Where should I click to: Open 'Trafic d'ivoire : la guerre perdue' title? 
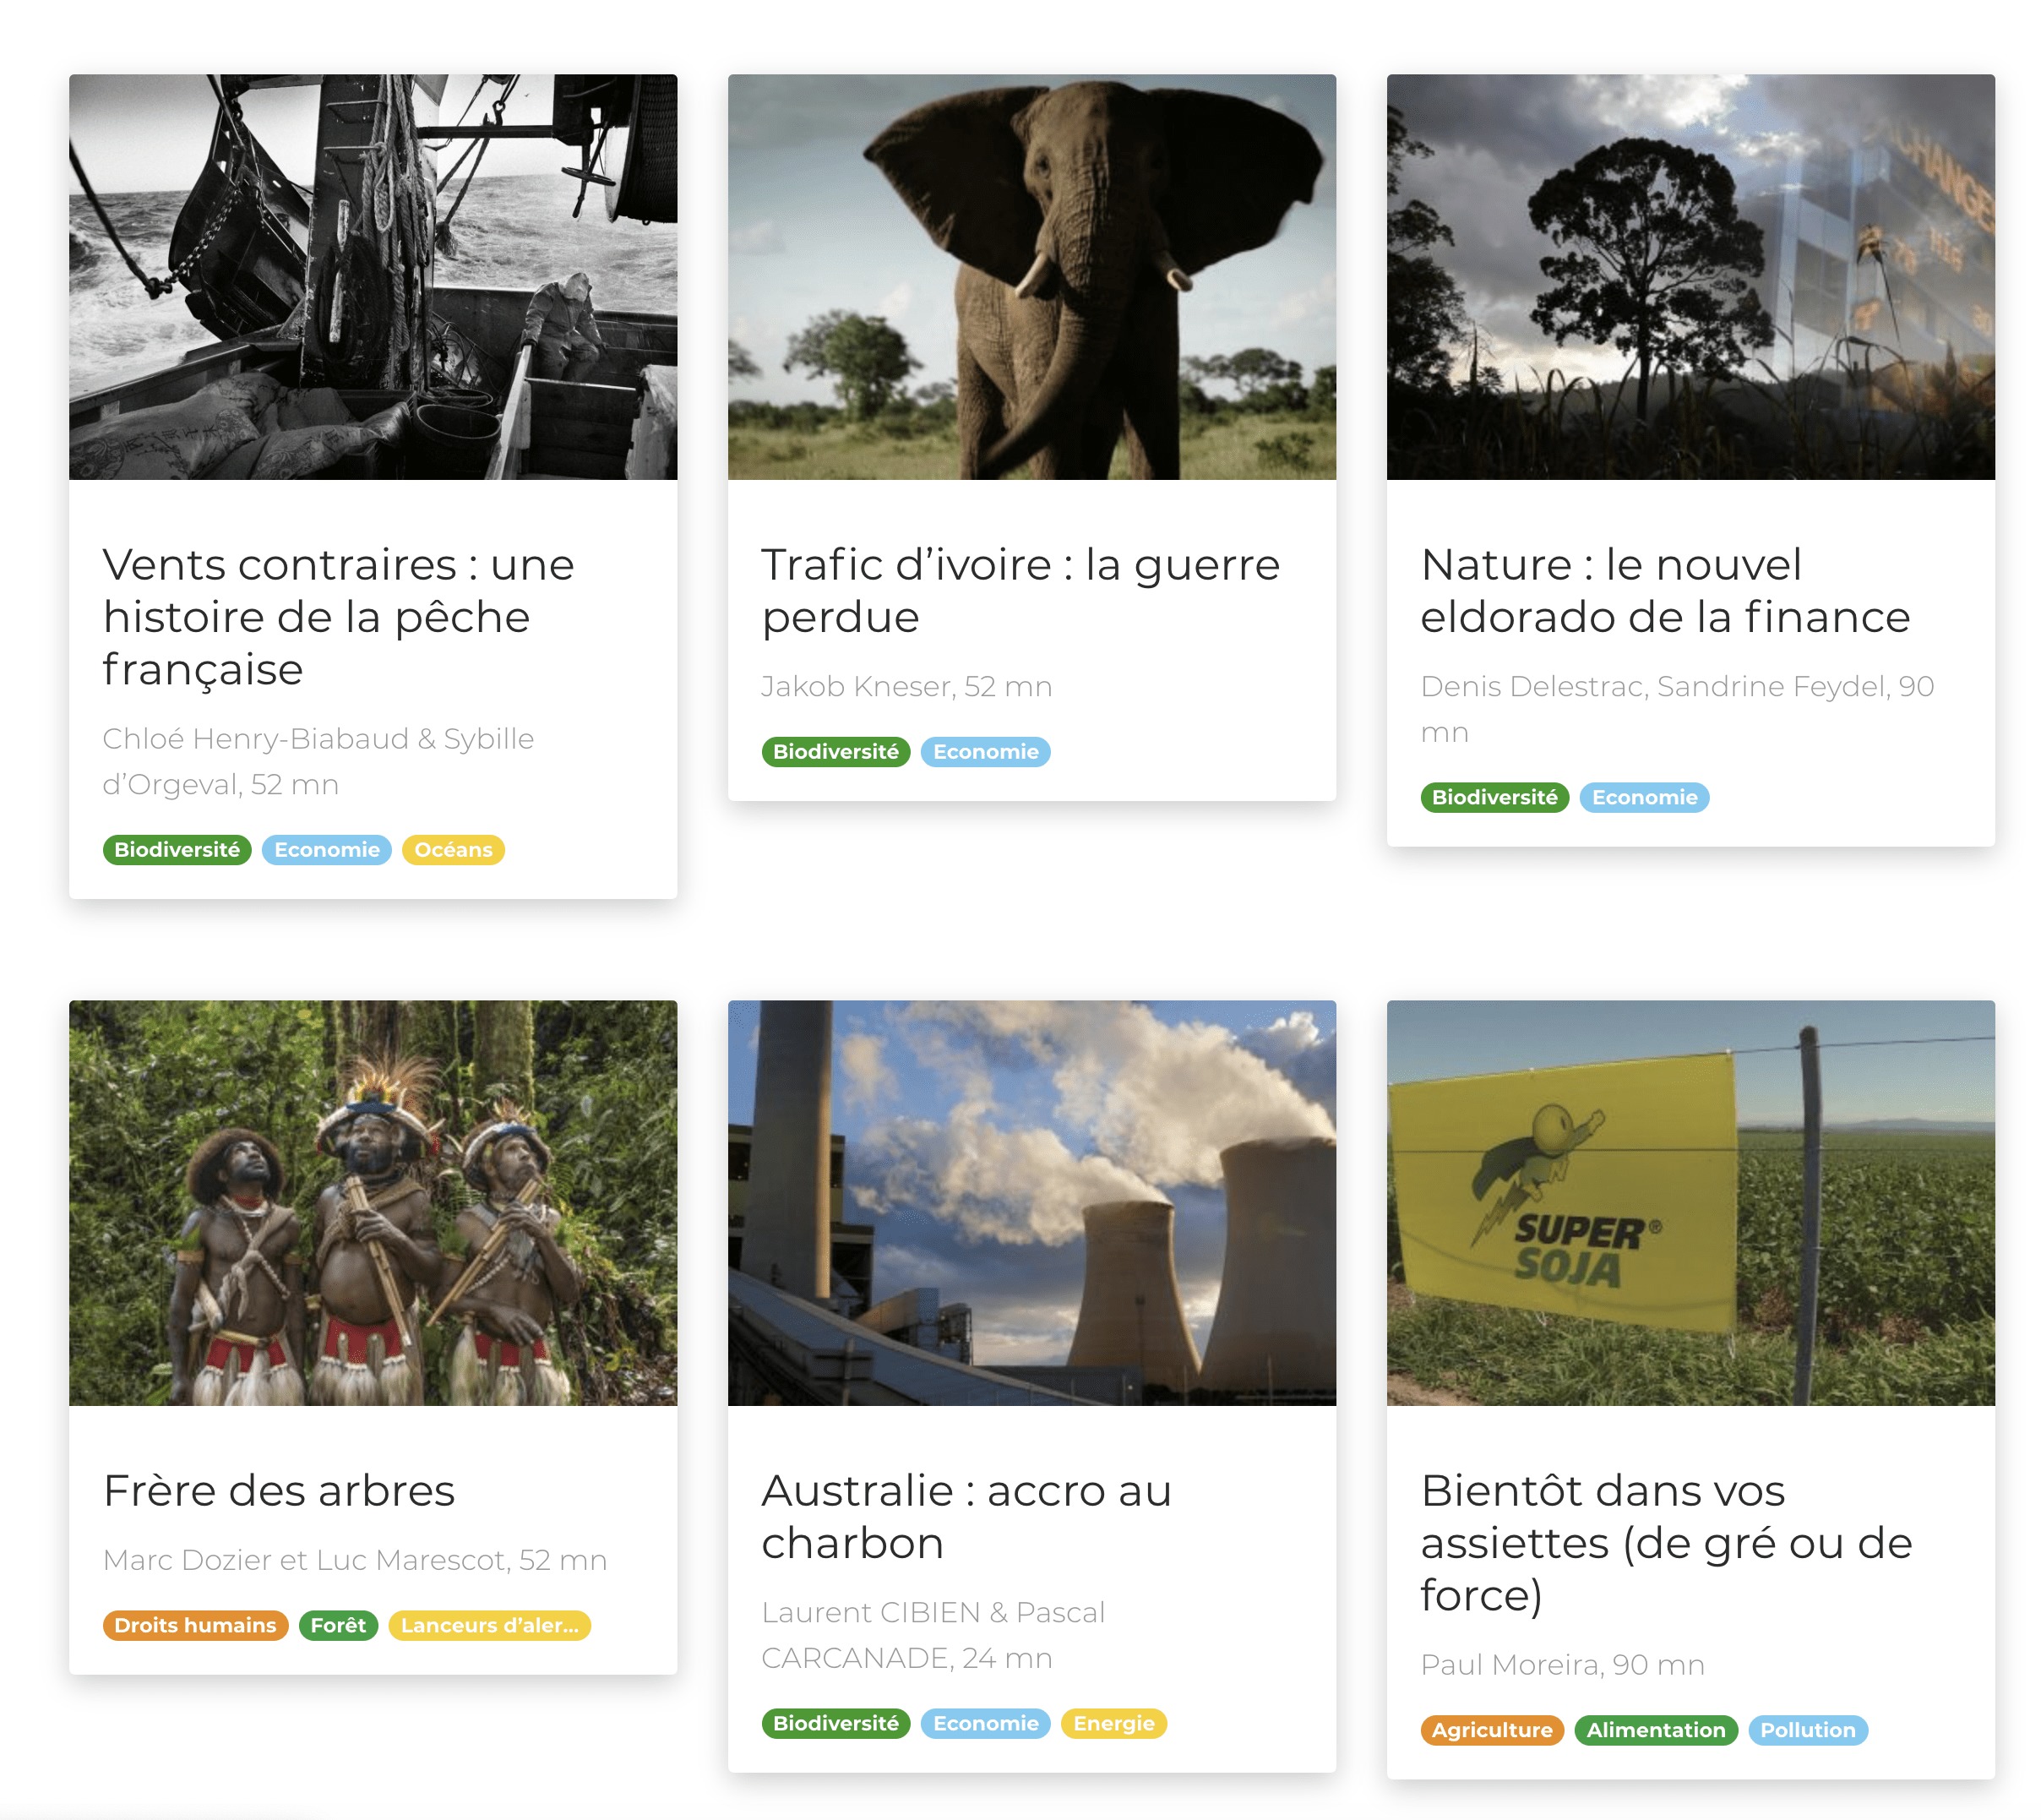pyautogui.click(x=1020, y=591)
